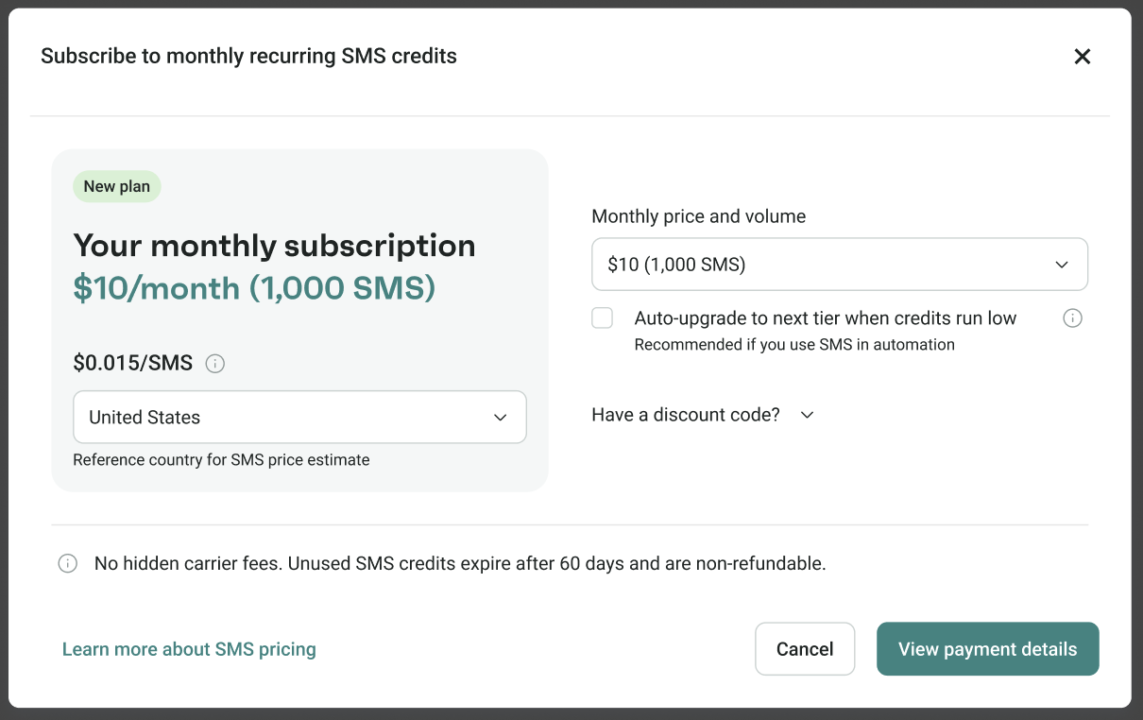Click the New plan badge
The image size is (1143, 720).
[117, 187]
